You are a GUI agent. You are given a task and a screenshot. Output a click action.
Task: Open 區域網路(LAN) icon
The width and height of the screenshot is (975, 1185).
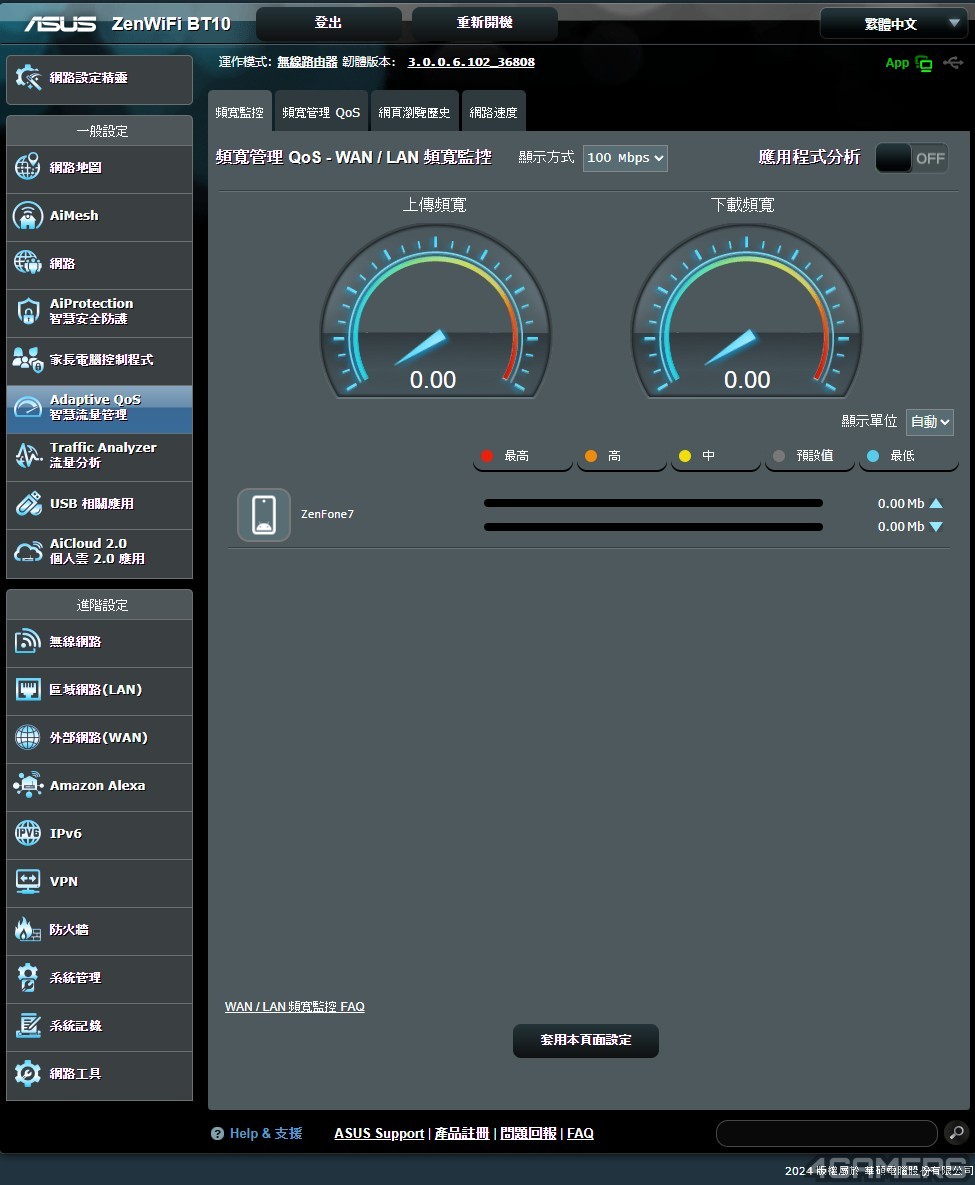click(x=28, y=689)
